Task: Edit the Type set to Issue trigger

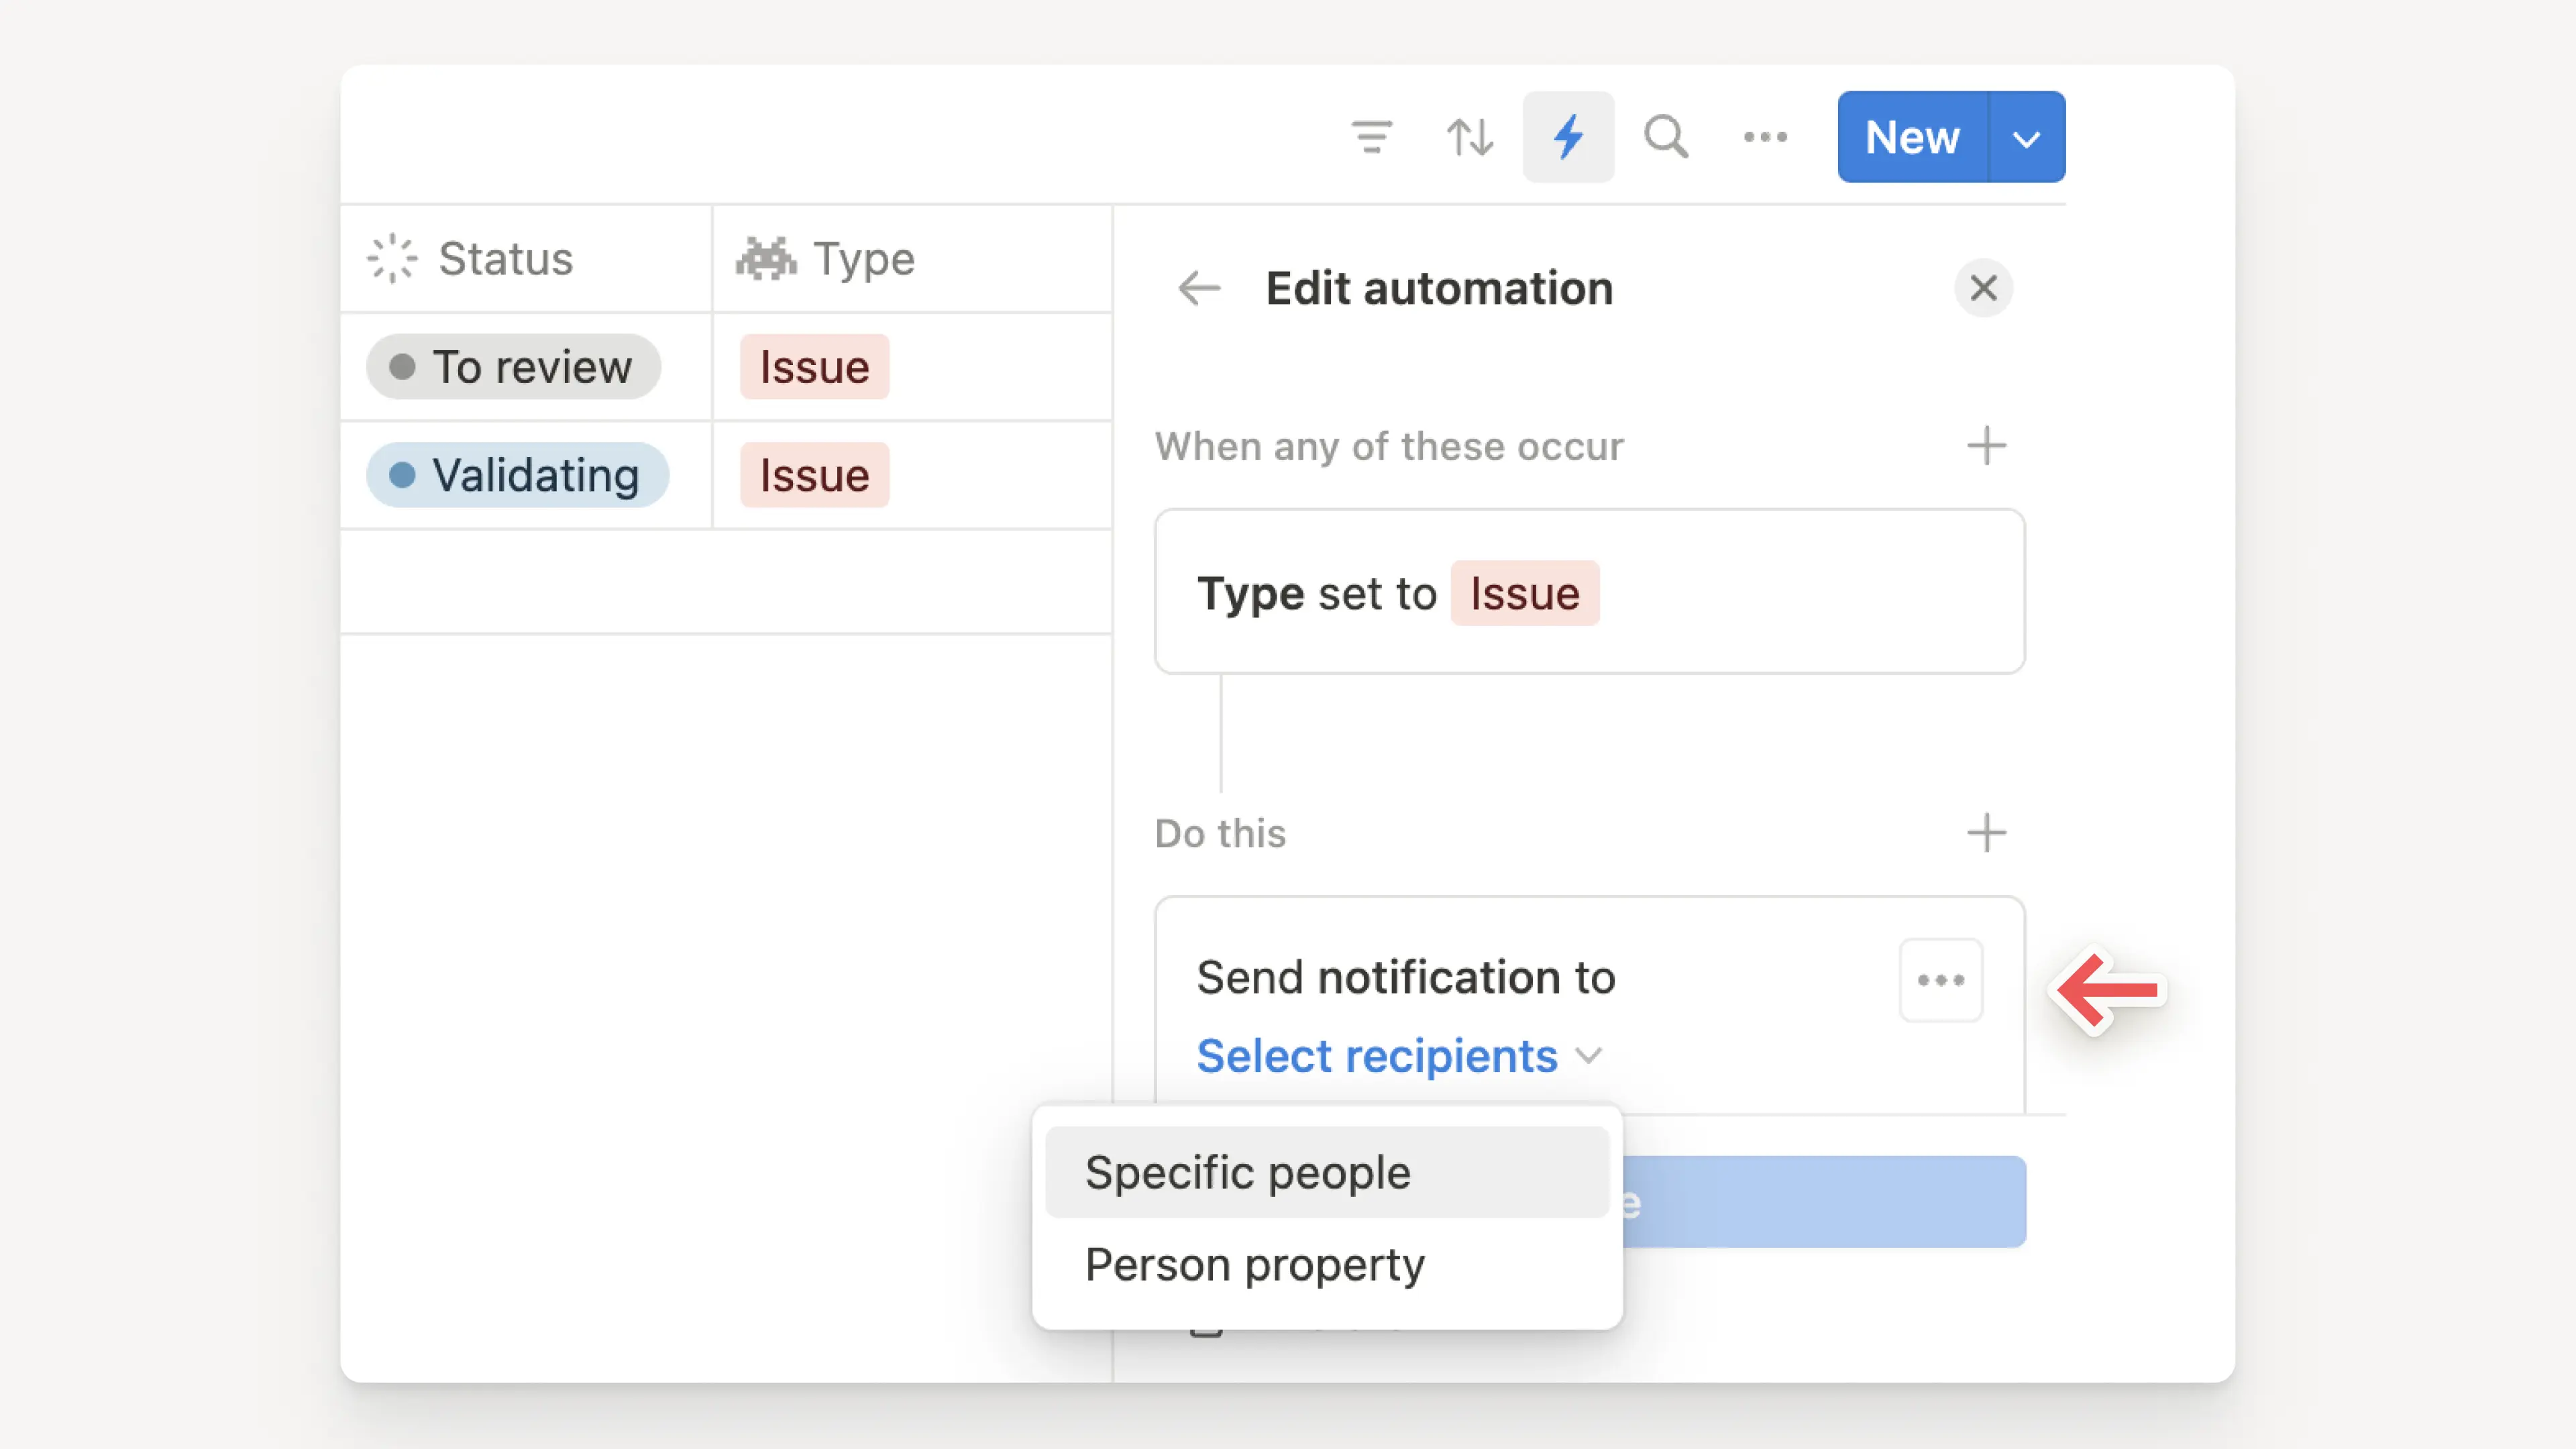Action: point(1590,592)
